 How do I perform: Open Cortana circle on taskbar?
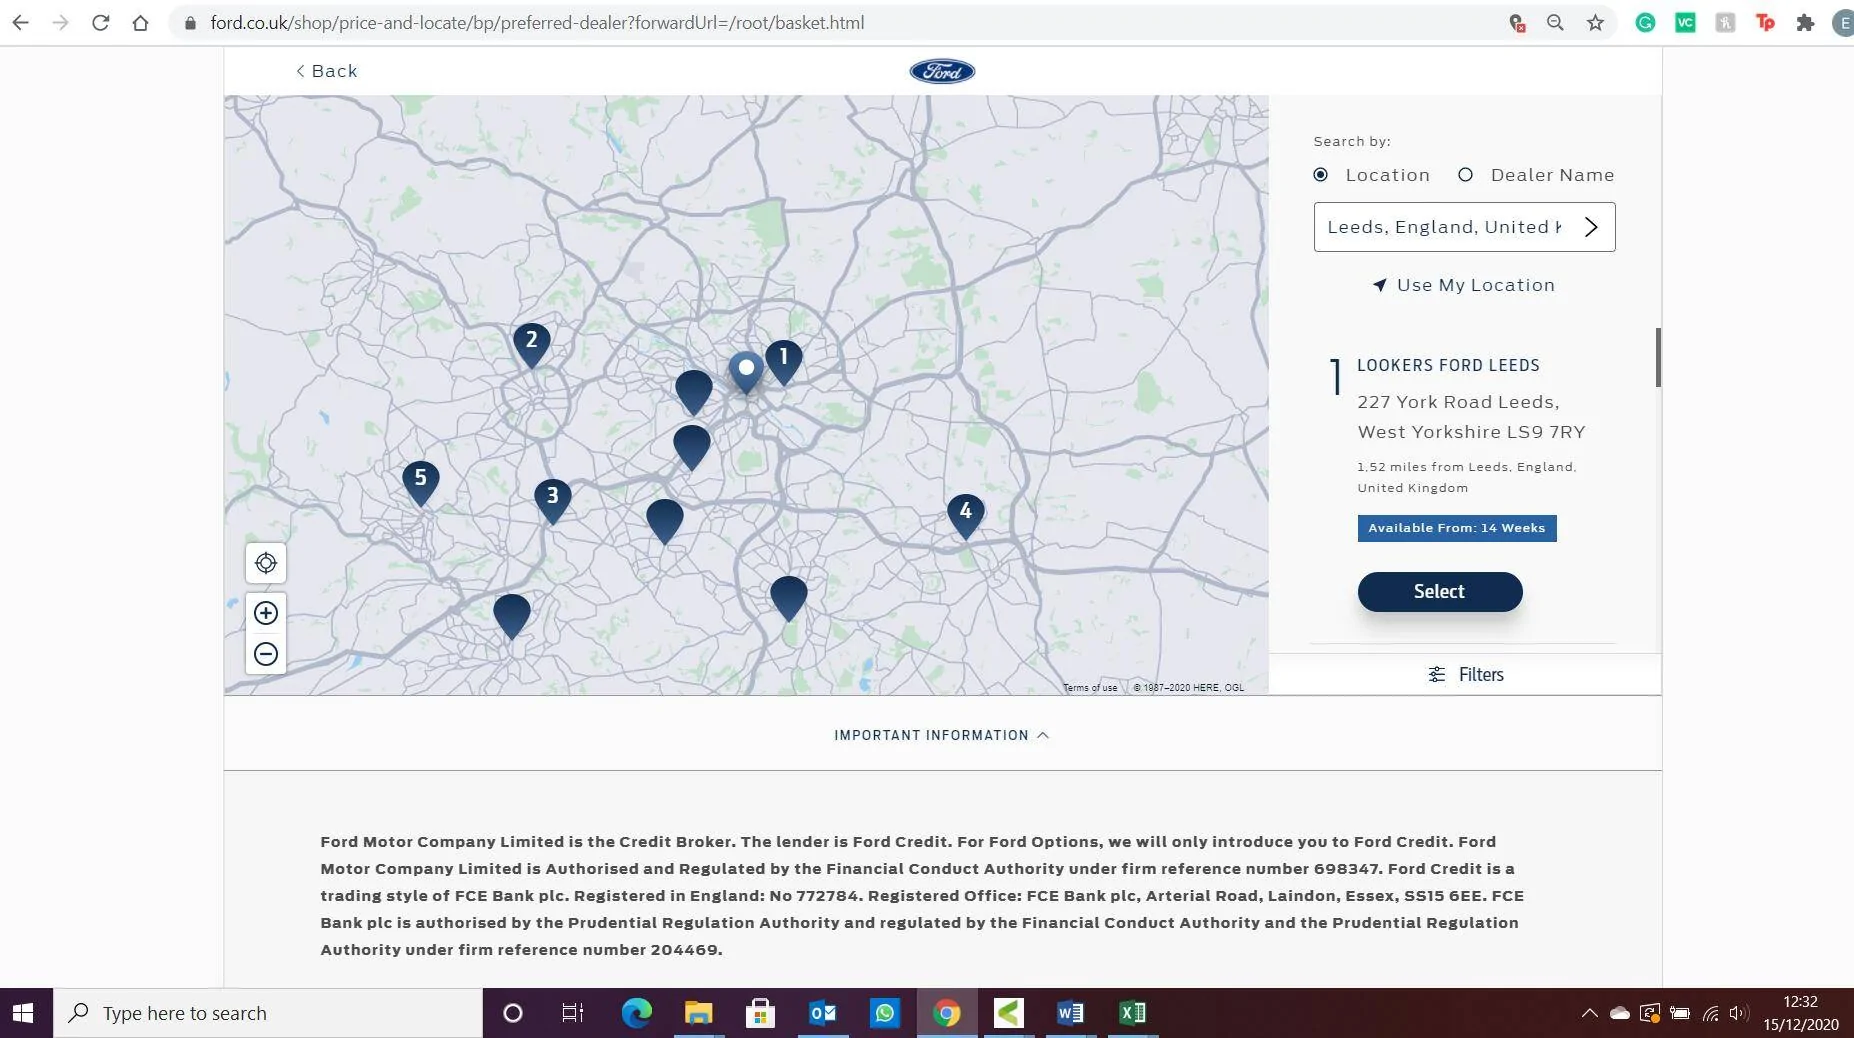[x=512, y=1013]
